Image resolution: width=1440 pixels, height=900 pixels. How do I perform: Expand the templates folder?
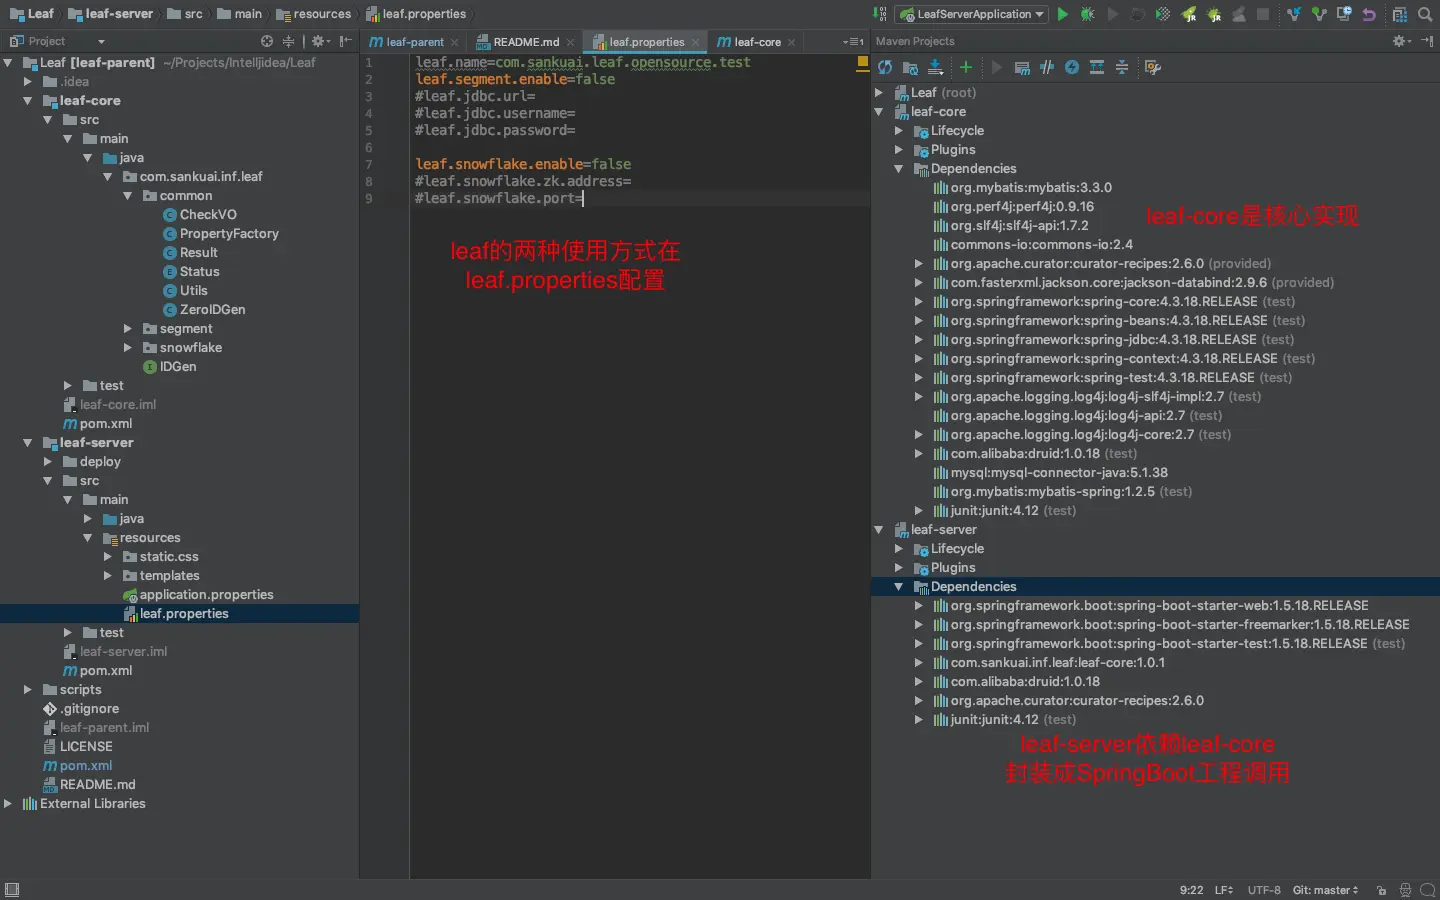pos(108,576)
